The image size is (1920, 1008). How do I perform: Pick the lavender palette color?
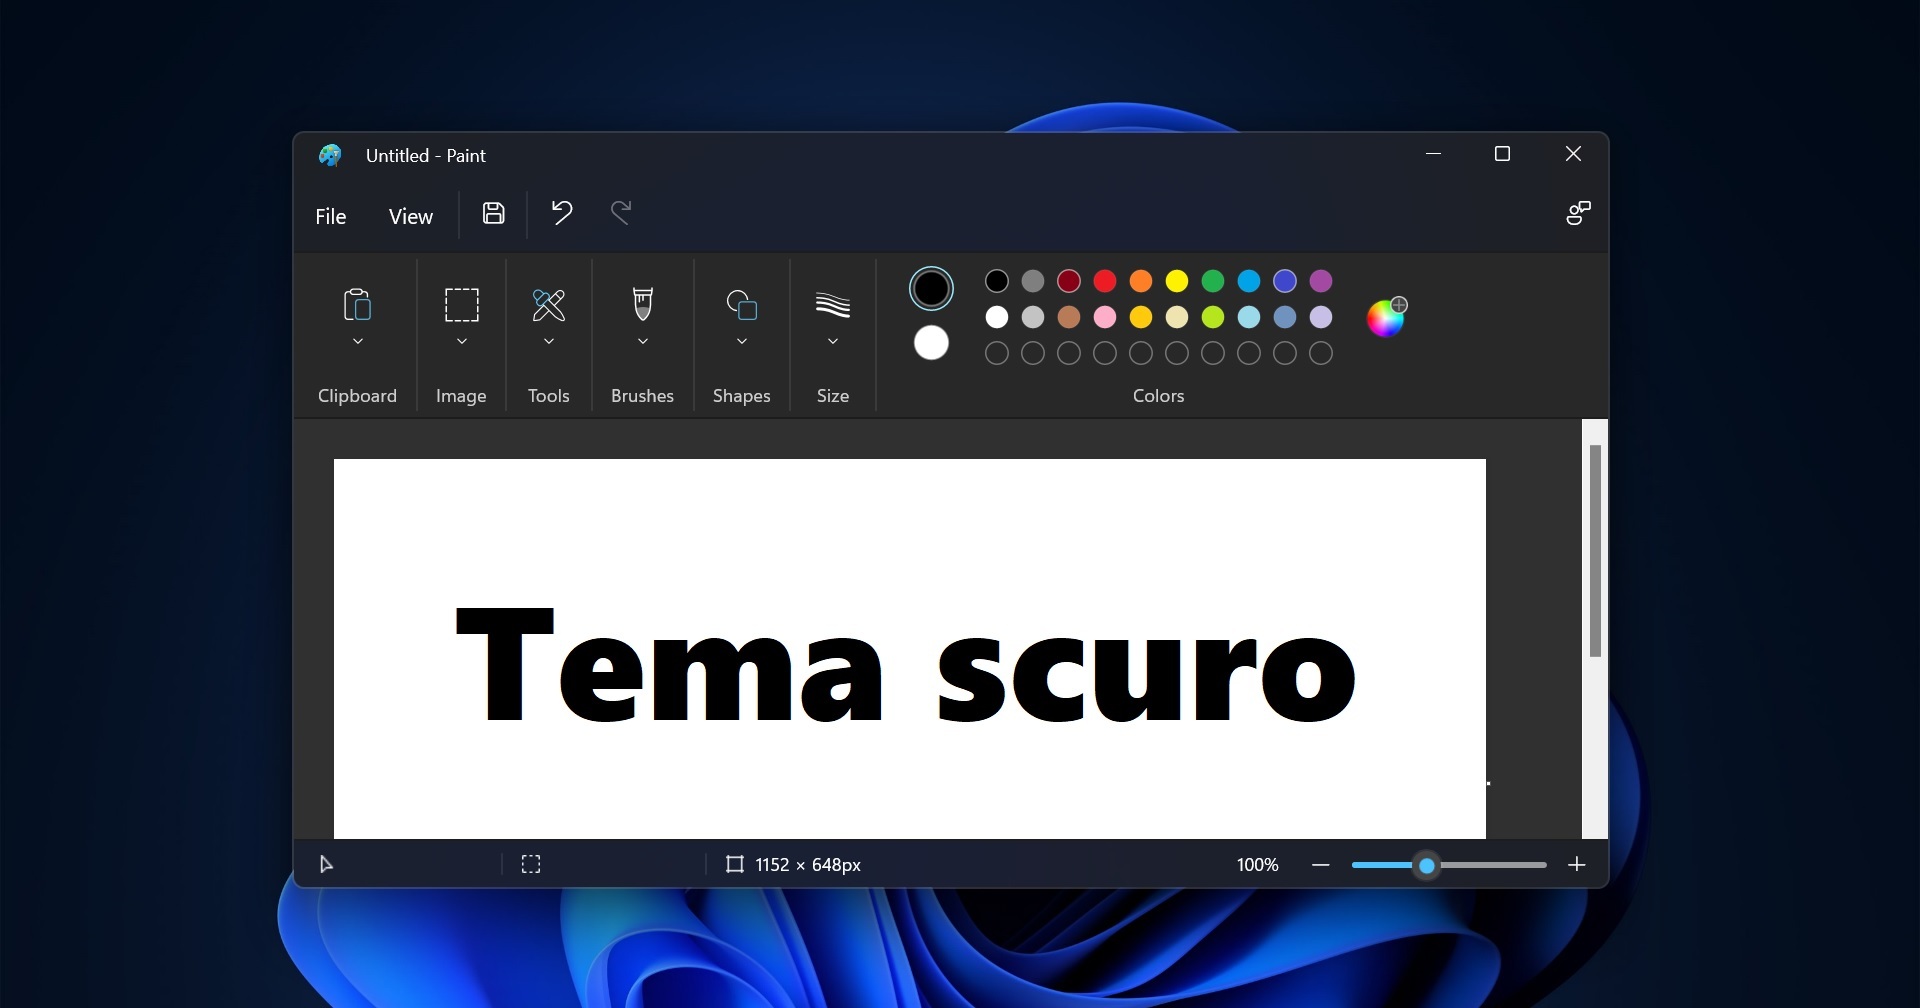point(1321,317)
